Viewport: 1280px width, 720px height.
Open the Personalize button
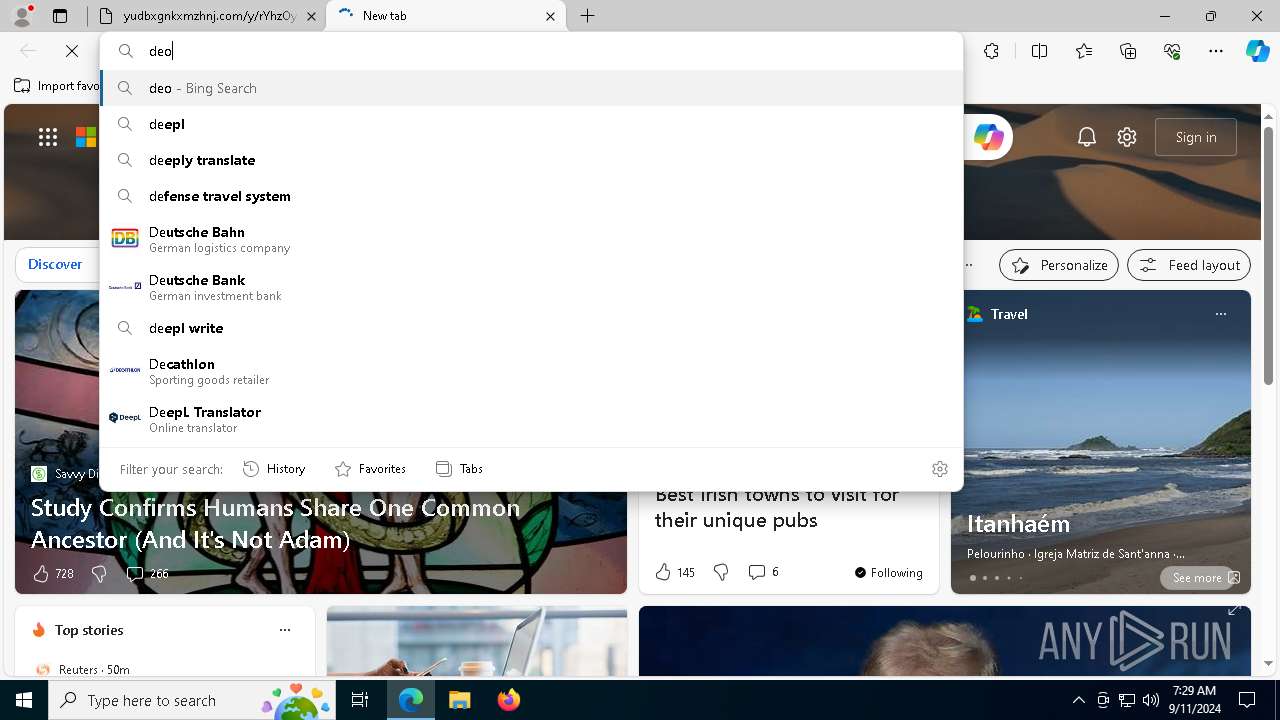1059,265
